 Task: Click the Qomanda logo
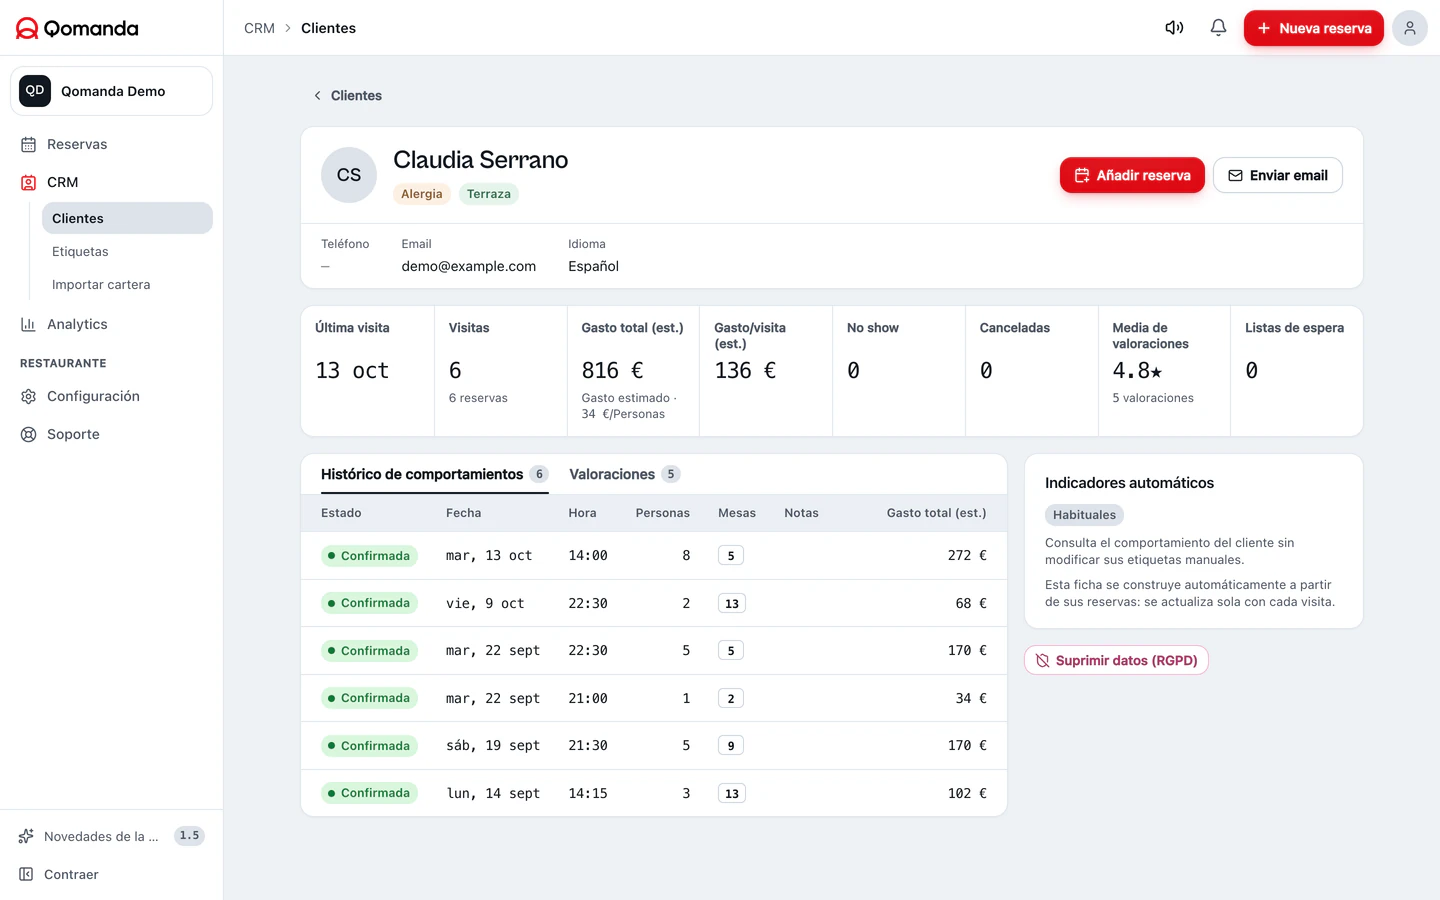point(77,28)
